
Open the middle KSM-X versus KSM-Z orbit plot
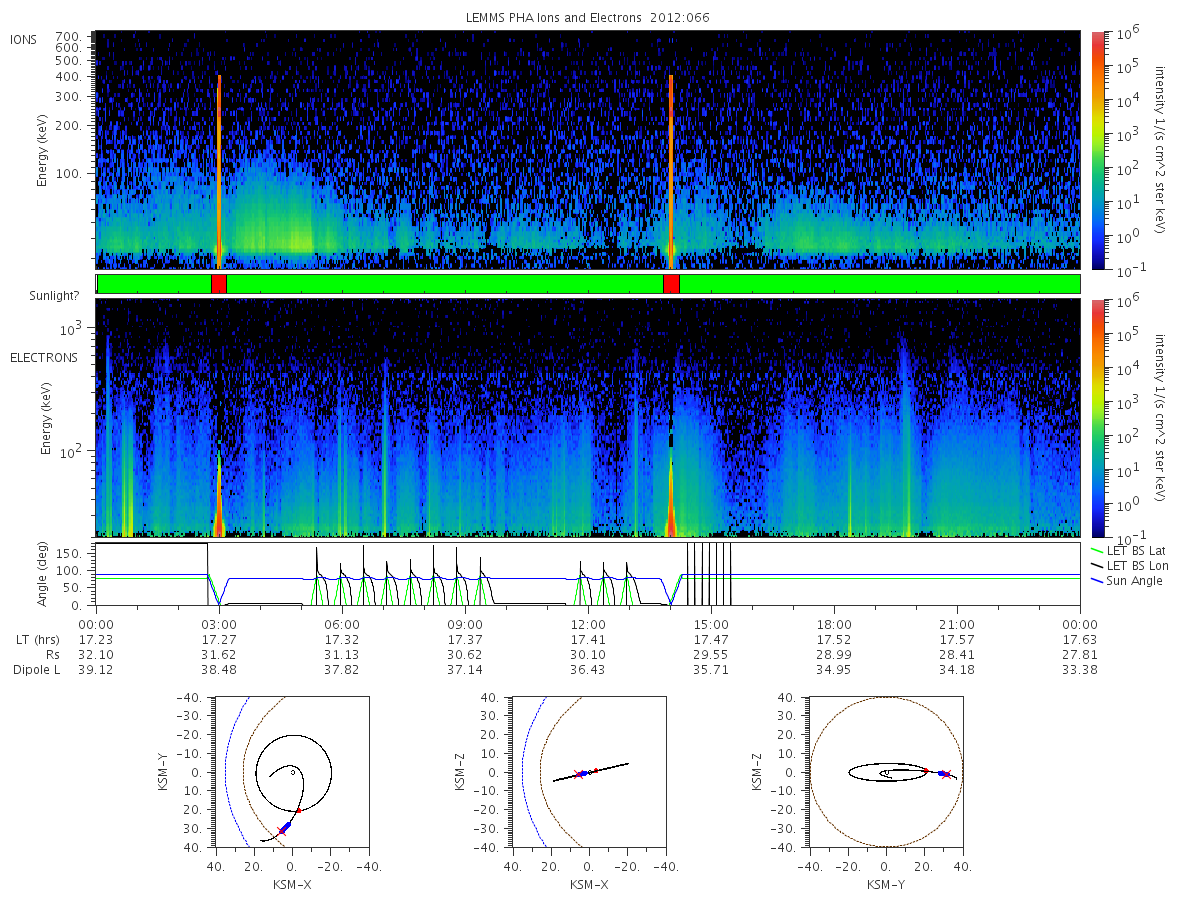point(588,772)
